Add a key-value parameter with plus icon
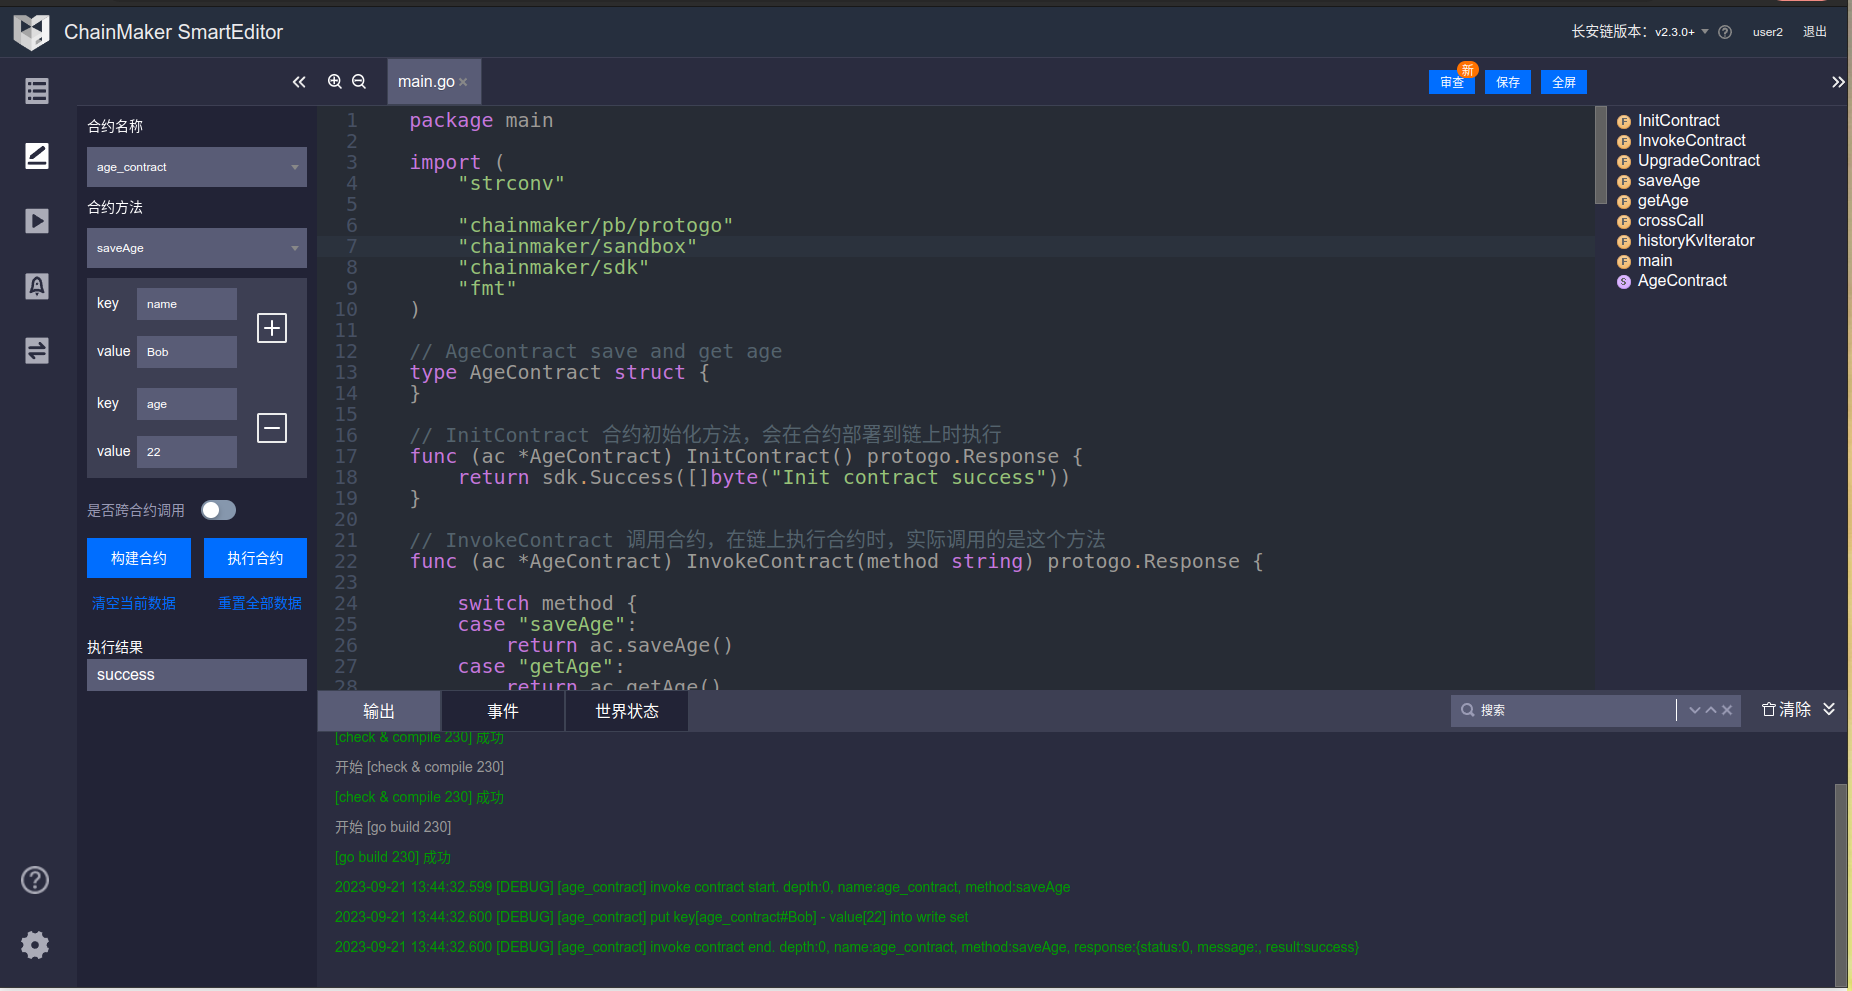This screenshot has width=1852, height=991. [272, 328]
